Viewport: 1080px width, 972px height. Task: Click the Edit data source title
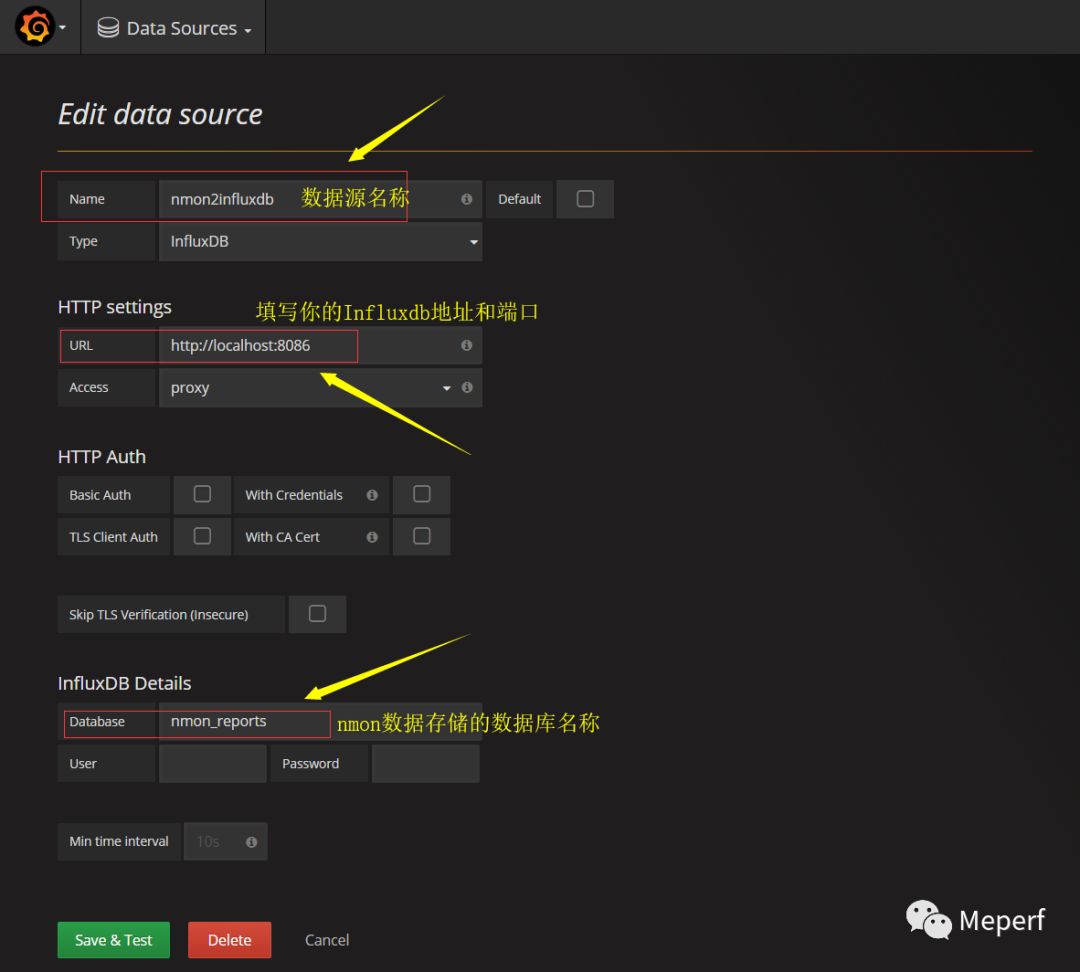[160, 114]
